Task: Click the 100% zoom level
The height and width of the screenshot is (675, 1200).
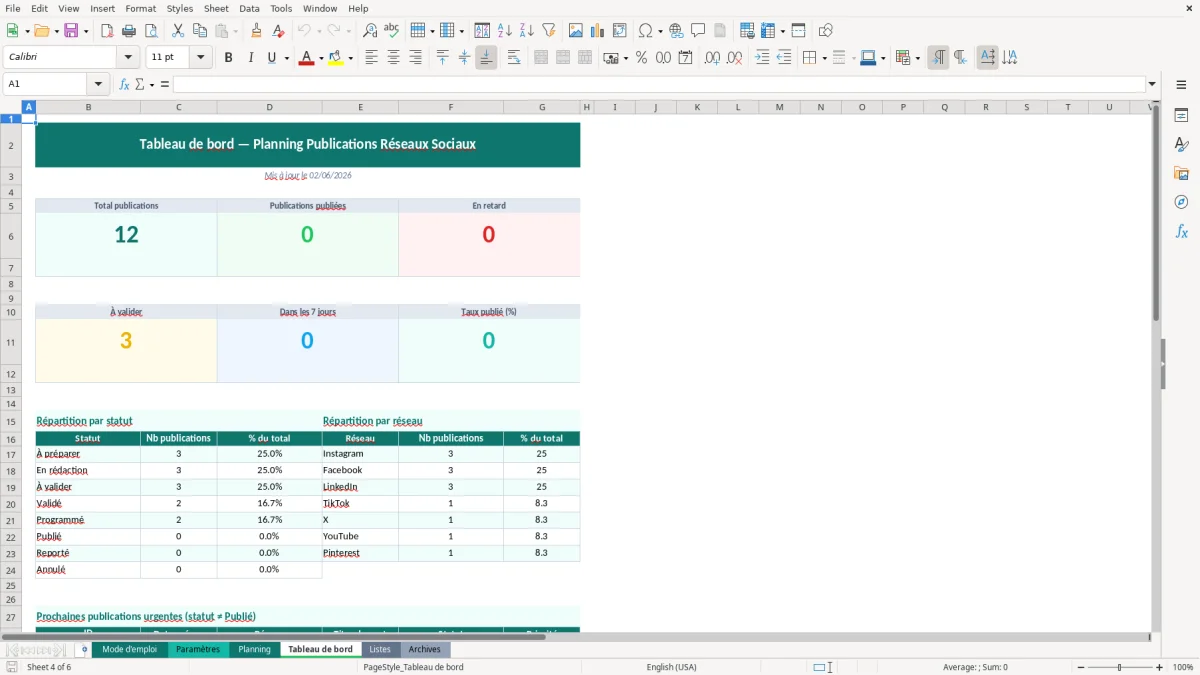Action: tap(1183, 667)
